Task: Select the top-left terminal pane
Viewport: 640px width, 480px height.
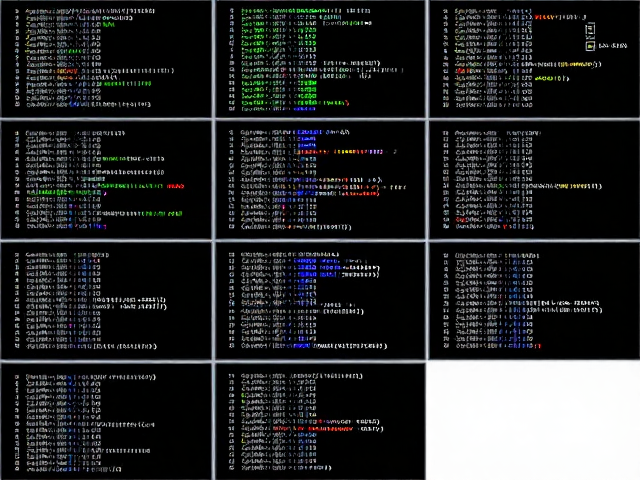Action: (x=106, y=59)
